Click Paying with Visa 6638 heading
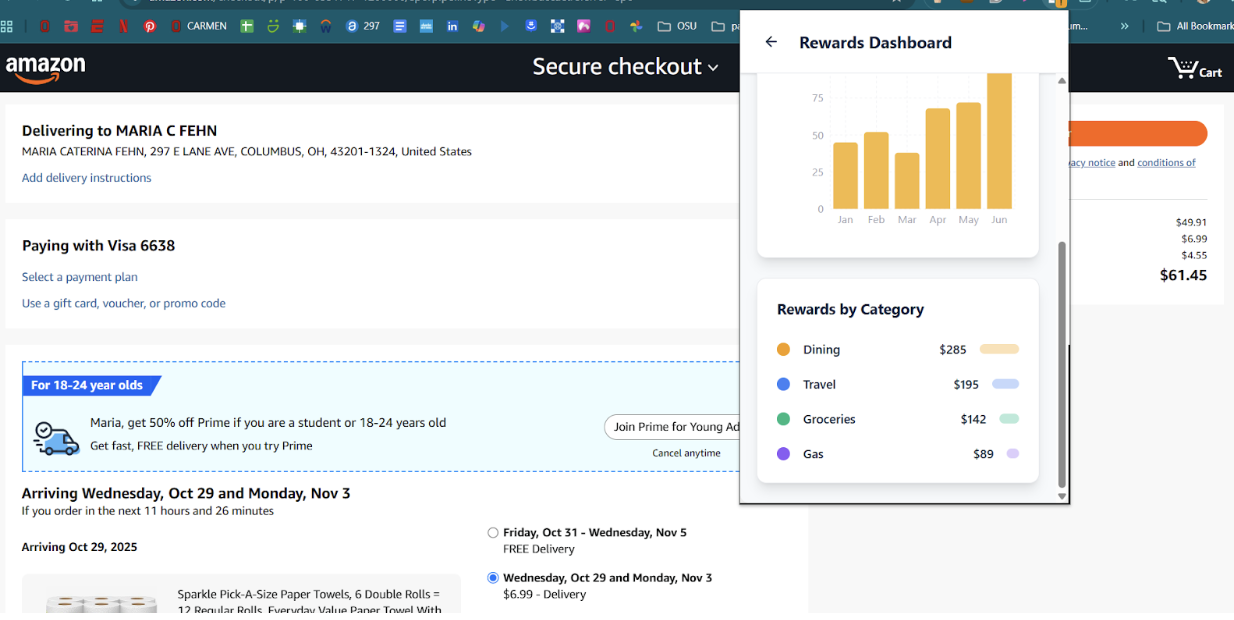This screenshot has height=620, width=1234. [98, 245]
